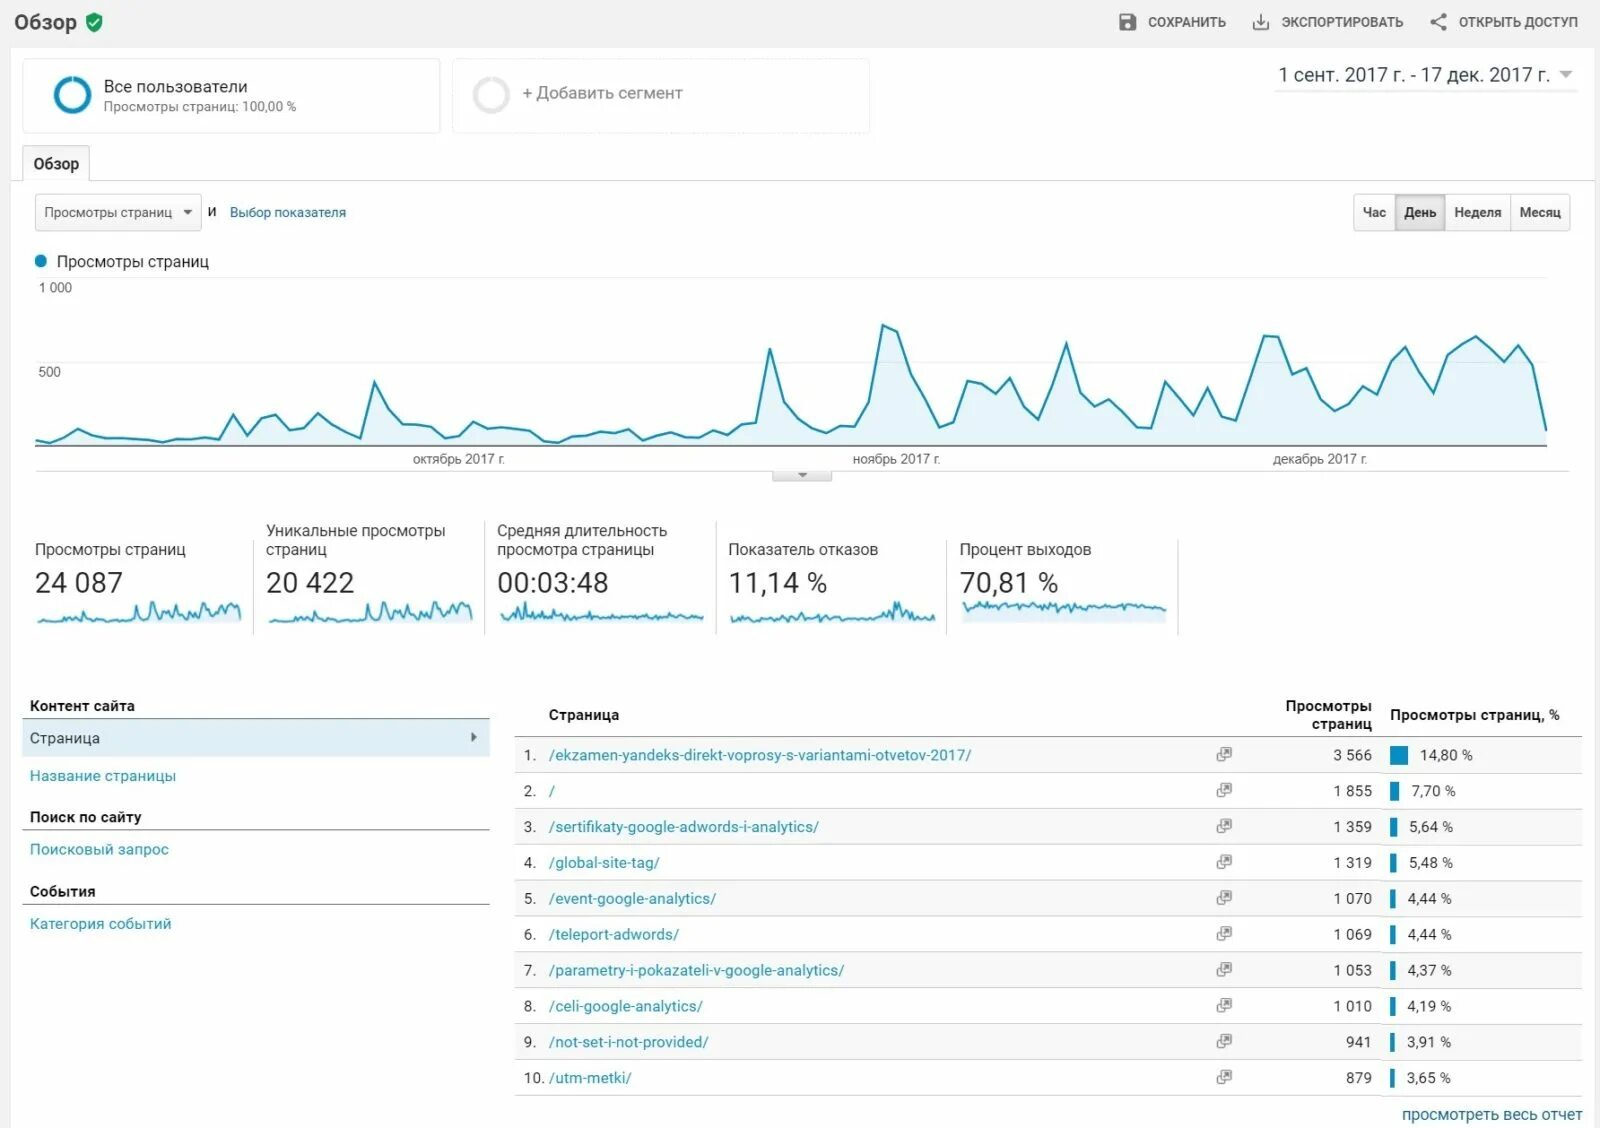Switch chart granularity to День
1600x1128 pixels.
pos(1420,212)
